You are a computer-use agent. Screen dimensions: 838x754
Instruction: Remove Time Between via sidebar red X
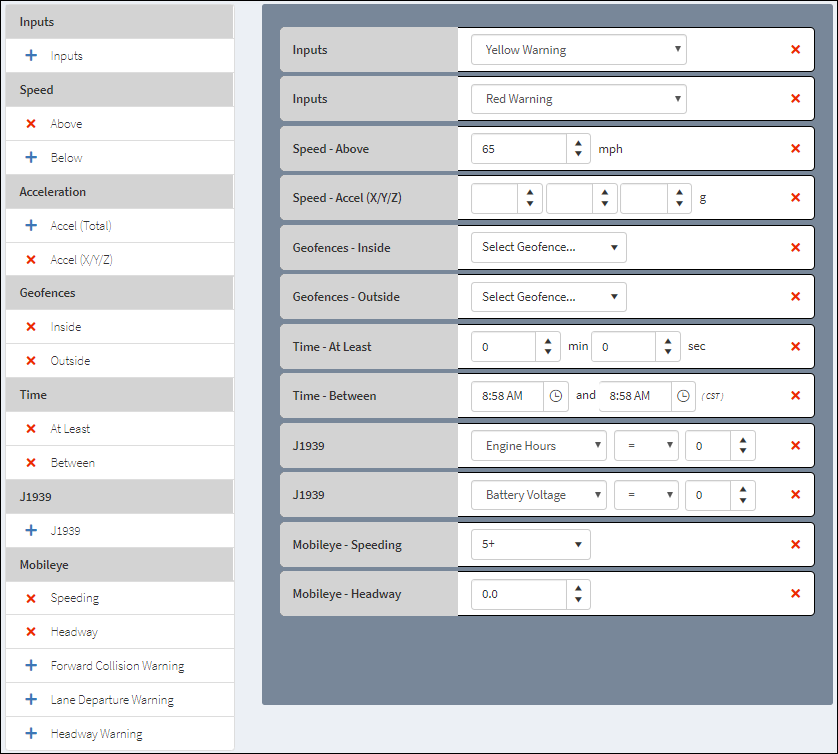click(31, 462)
